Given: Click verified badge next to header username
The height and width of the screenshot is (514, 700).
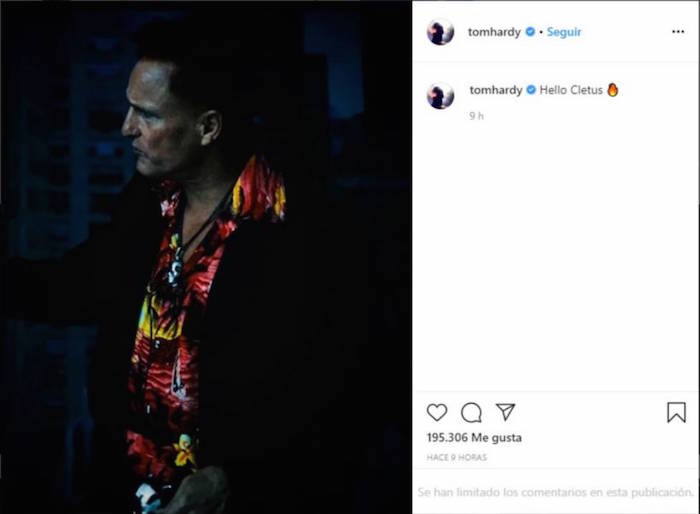Looking at the screenshot, I should (x=530, y=32).
